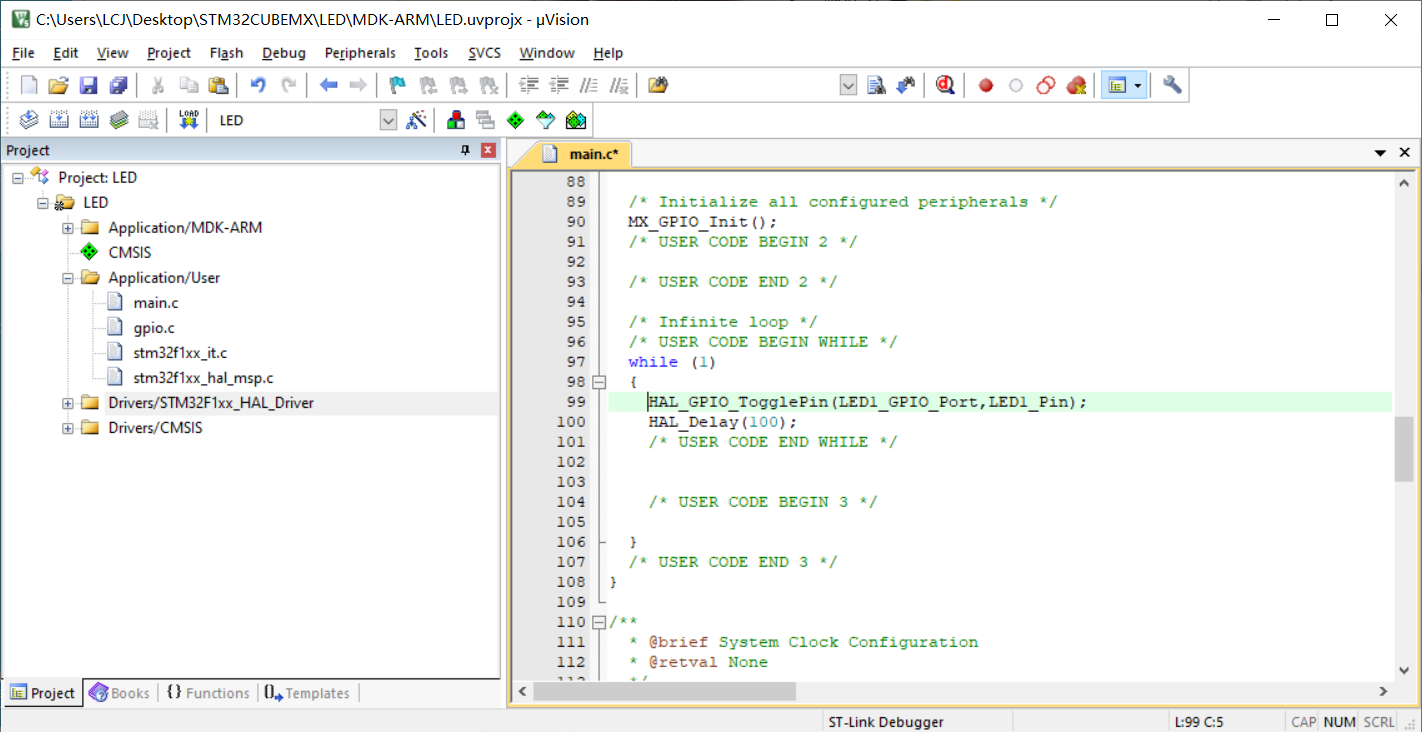
Task: Collapse the comment block at line 110
Action: 599,622
